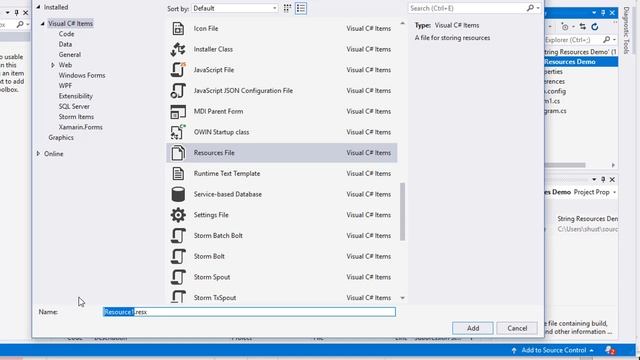The image size is (640, 360).
Task: Click the notifications icon in status bar
Action: click(610, 350)
